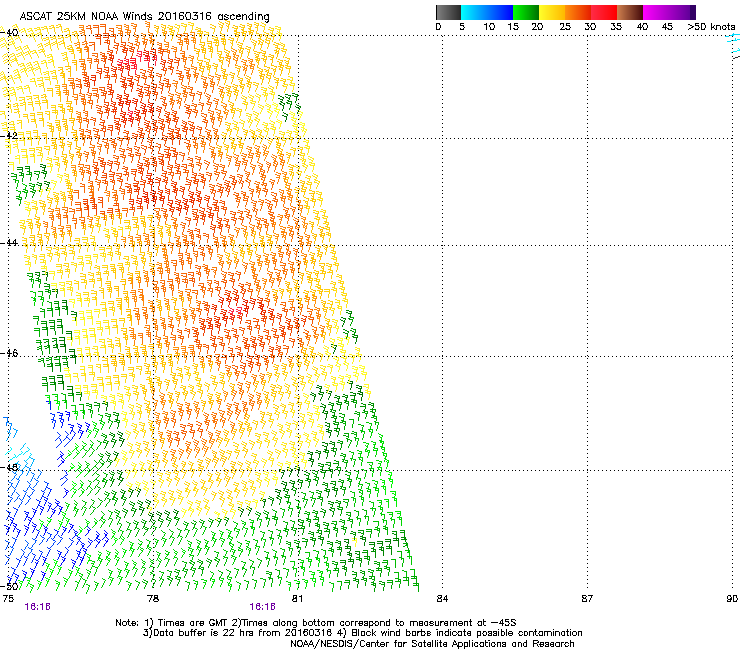Click the purple '16:16' time left of longitude 81
Screen dimensions: 740x650
pyautogui.click(x=262, y=607)
